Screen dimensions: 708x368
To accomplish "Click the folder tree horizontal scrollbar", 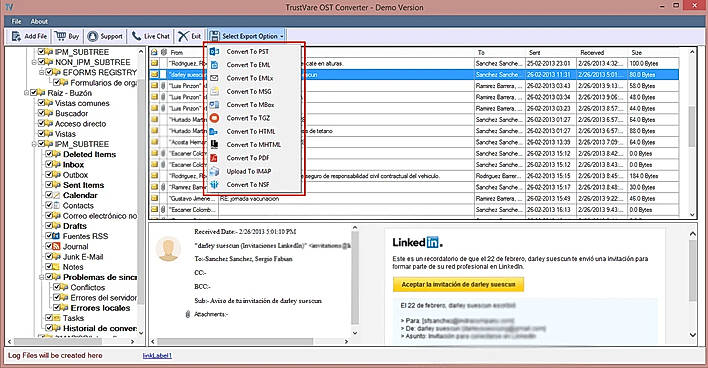I will coord(72,342).
